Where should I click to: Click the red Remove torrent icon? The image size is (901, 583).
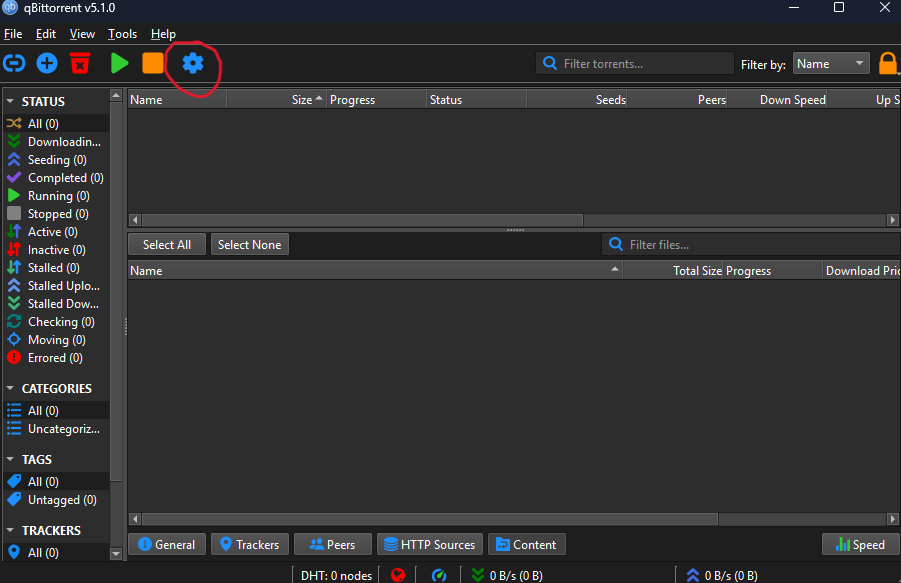(x=80, y=63)
